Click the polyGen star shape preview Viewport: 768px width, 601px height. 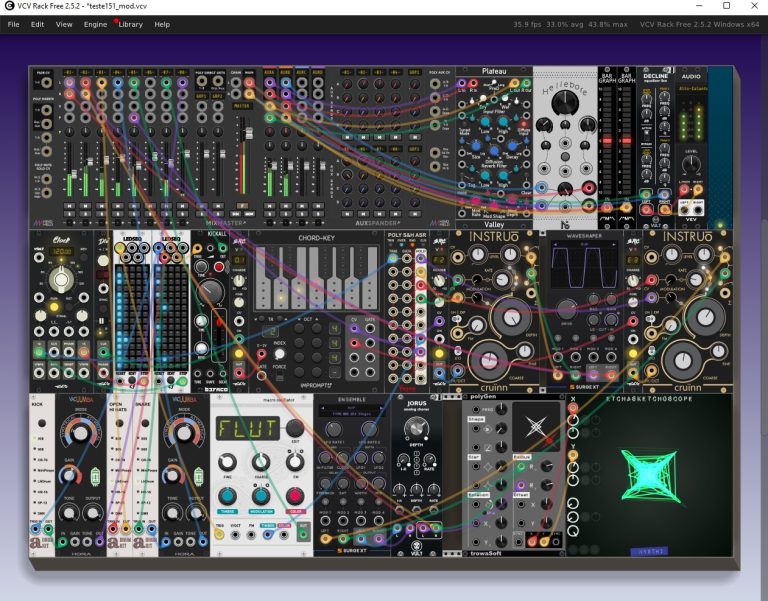tap(536, 427)
